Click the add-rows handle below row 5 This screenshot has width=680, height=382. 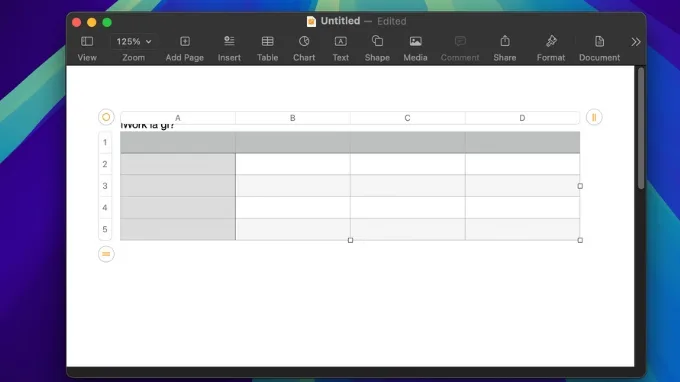pos(106,254)
